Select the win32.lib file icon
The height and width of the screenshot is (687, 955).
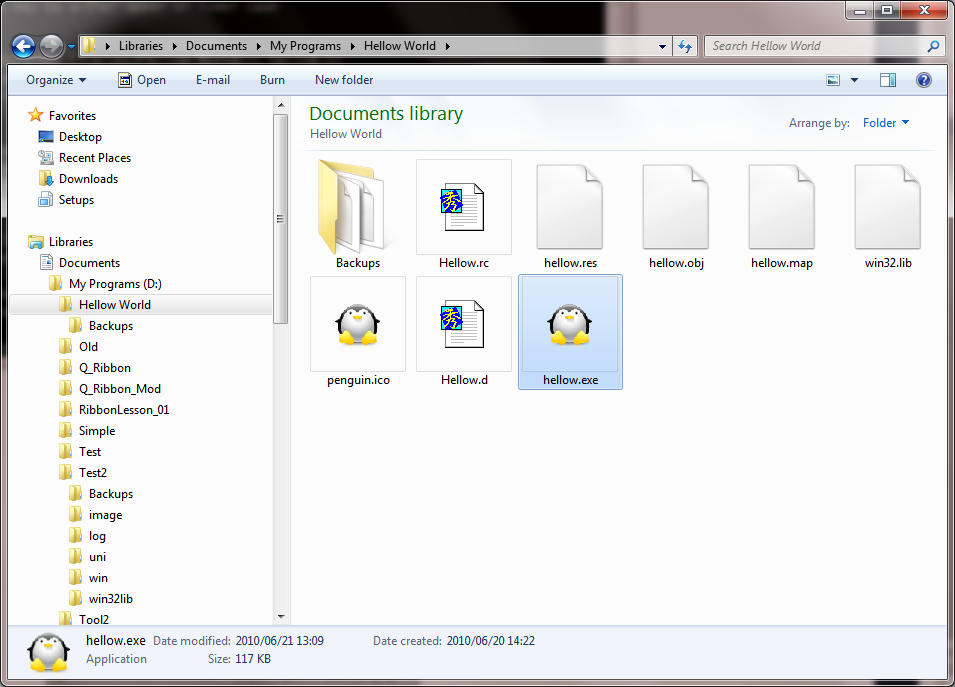coord(887,207)
